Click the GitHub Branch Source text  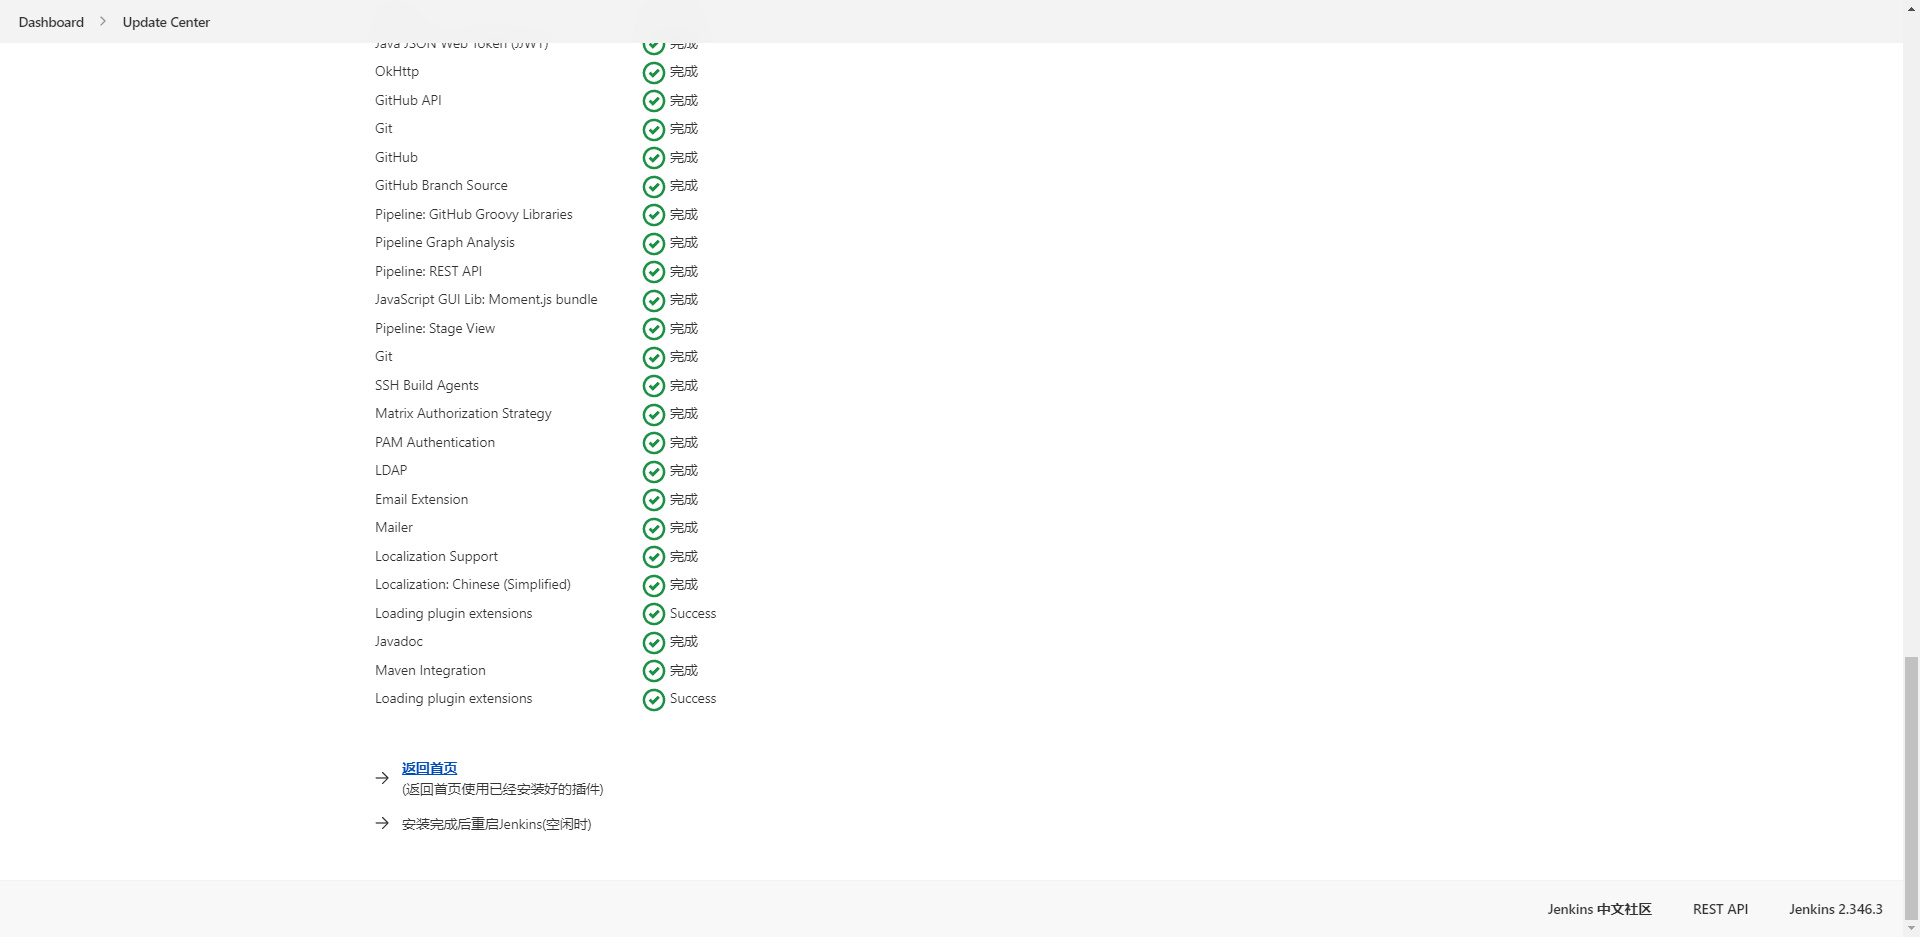point(441,185)
